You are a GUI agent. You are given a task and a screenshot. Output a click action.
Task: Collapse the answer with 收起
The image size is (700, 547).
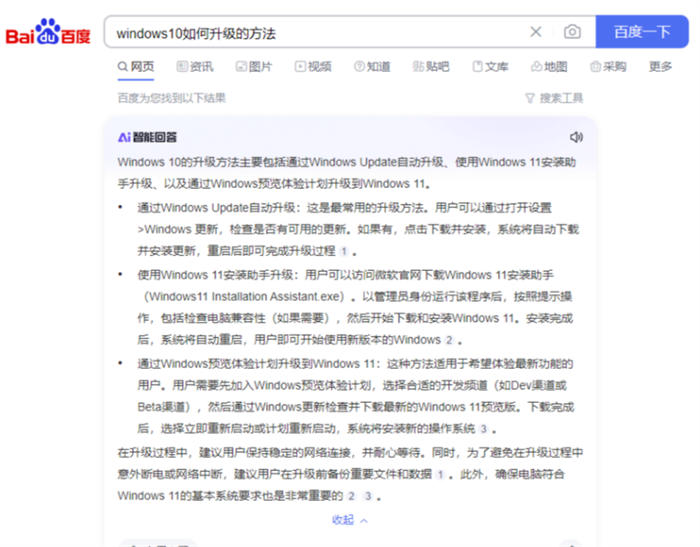(x=350, y=520)
